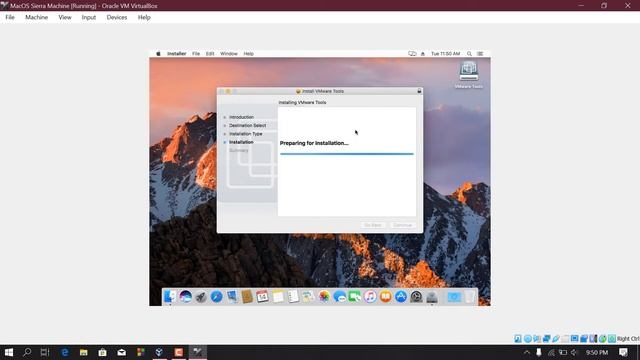Image resolution: width=640 pixels, height=360 pixels.
Task: Open Finder in the macOS dock
Action: pos(170,297)
